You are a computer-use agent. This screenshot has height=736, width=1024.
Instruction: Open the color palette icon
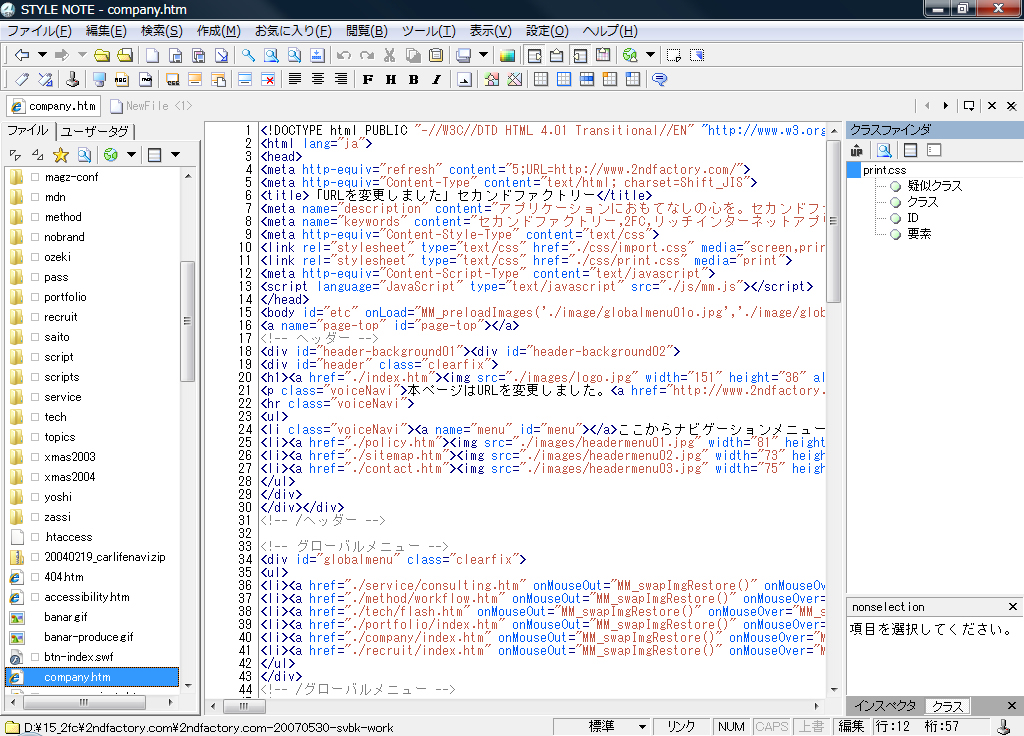507,56
